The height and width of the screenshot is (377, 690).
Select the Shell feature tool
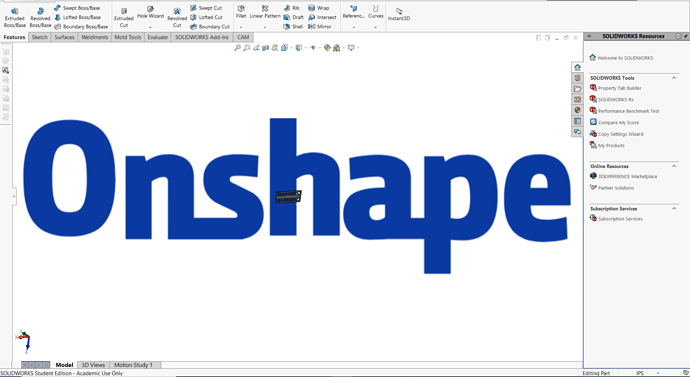[293, 27]
